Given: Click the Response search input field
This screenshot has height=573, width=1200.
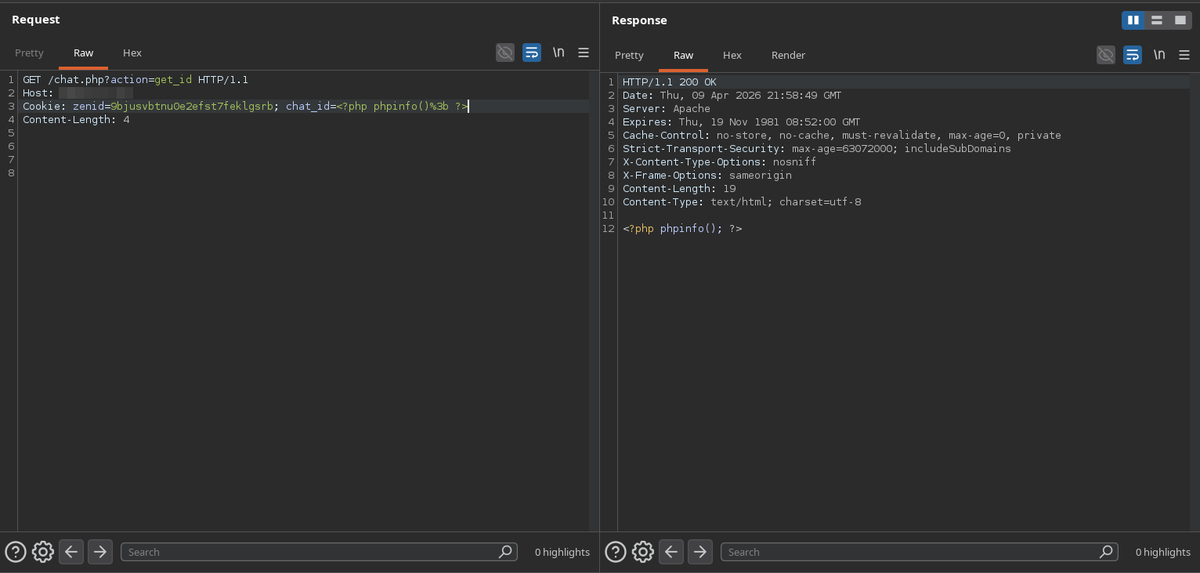Looking at the screenshot, I should coord(919,552).
